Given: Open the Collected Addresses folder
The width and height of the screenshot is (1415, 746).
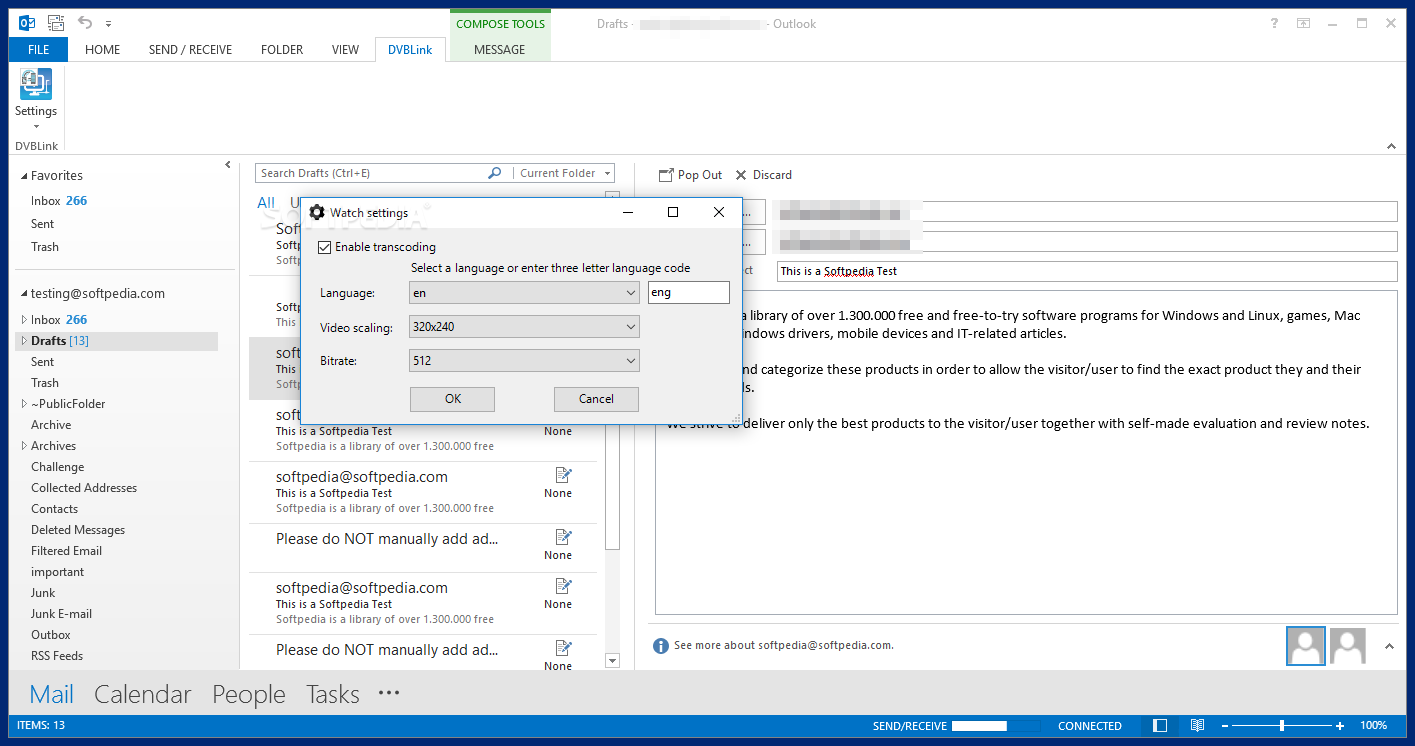Looking at the screenshot, I should point(84,488).
